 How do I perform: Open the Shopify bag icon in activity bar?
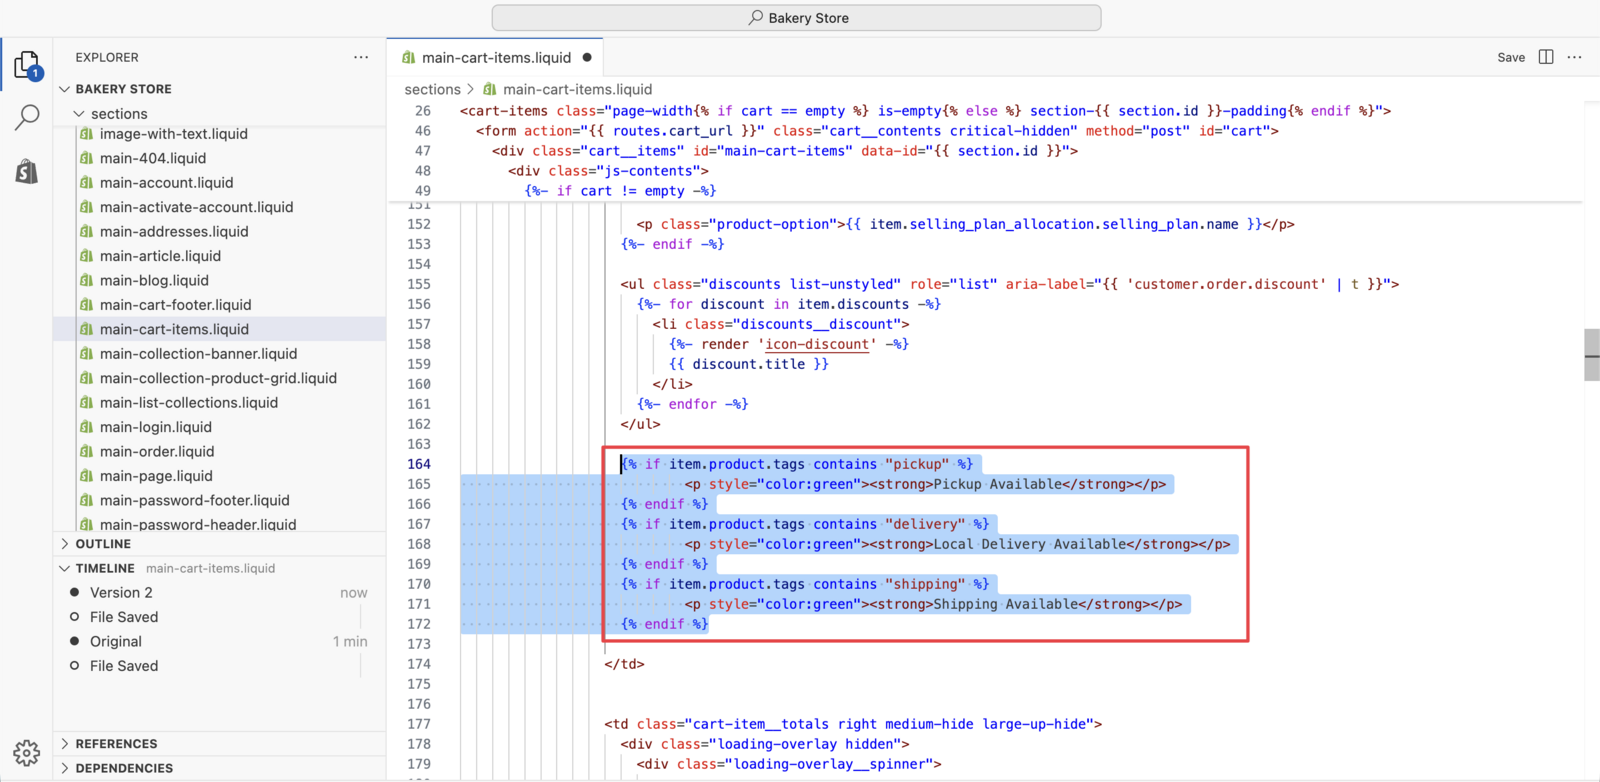tap(27, 171)
